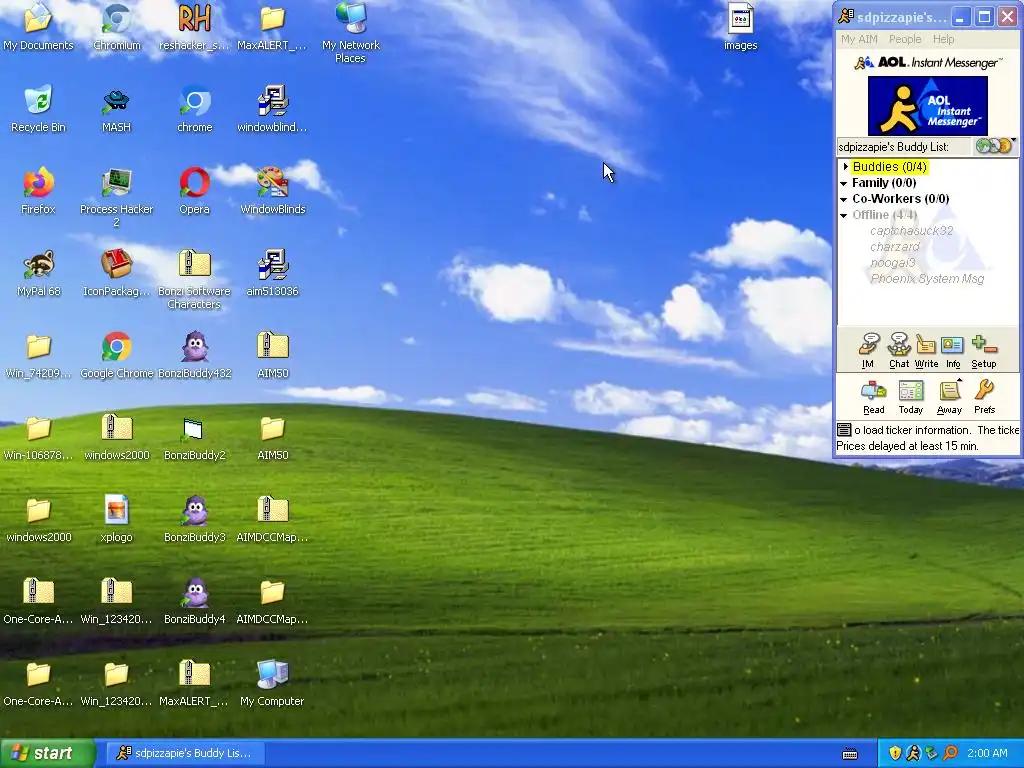Click the Write mail icon in AIM
The width and height of the screenshot is (1024, 768).
coord(926,351)
